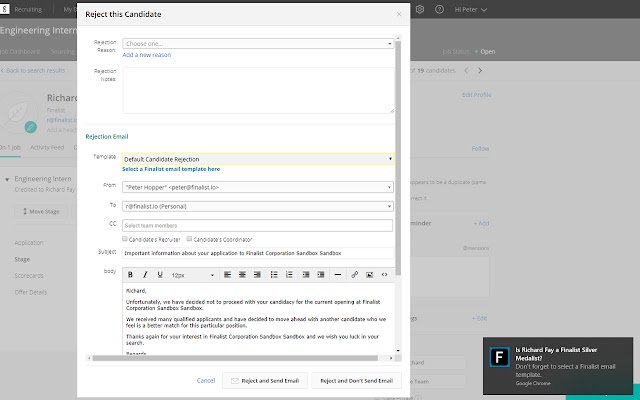Viewport: 640px width, 400px height.
Task: Switch to the On 1 Job tab
Action: tap(10, 147)
